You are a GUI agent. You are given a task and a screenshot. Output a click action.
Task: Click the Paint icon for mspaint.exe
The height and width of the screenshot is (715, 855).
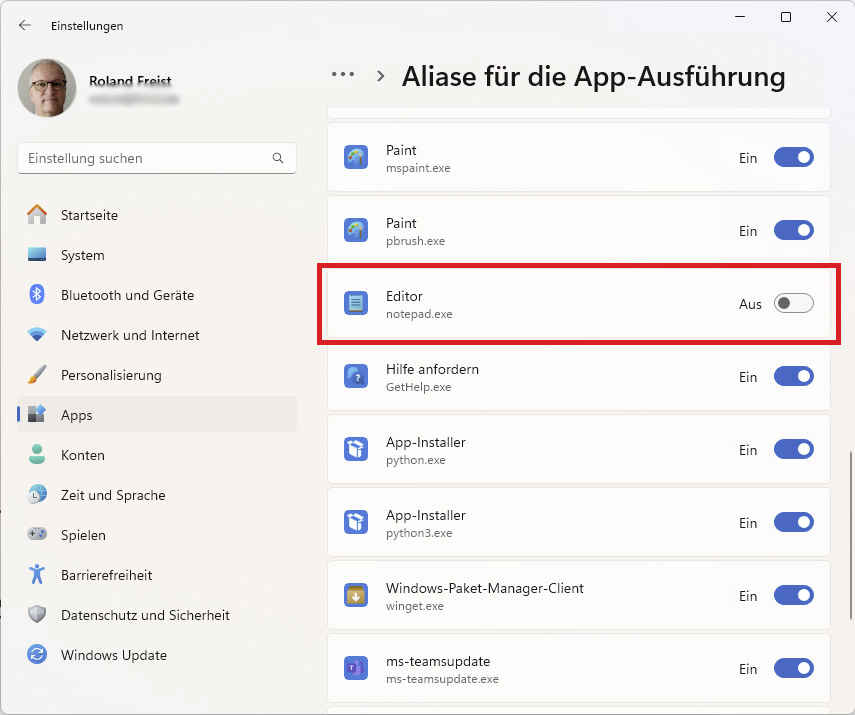point(356,158)
